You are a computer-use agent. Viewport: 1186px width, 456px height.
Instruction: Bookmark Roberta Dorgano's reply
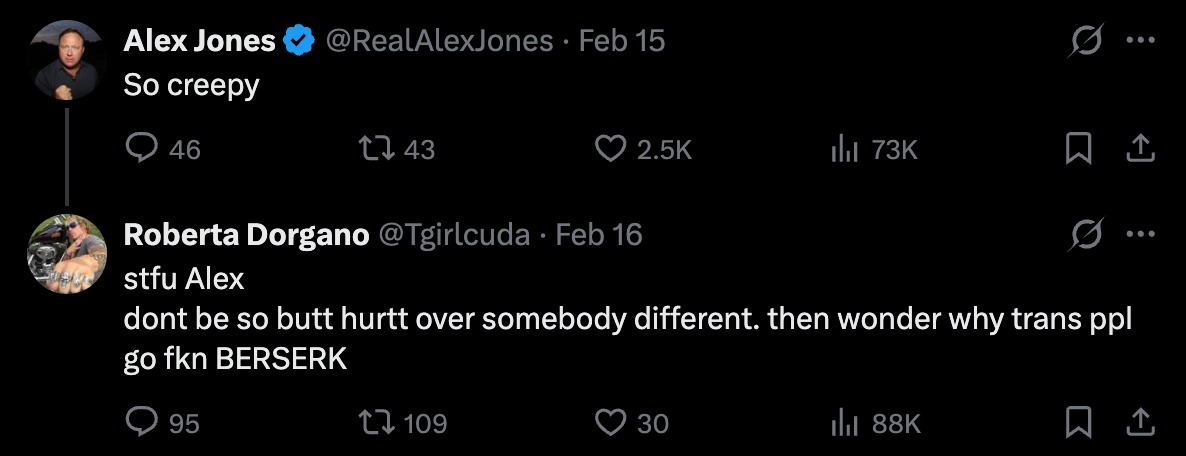(x=1078, y=423)
